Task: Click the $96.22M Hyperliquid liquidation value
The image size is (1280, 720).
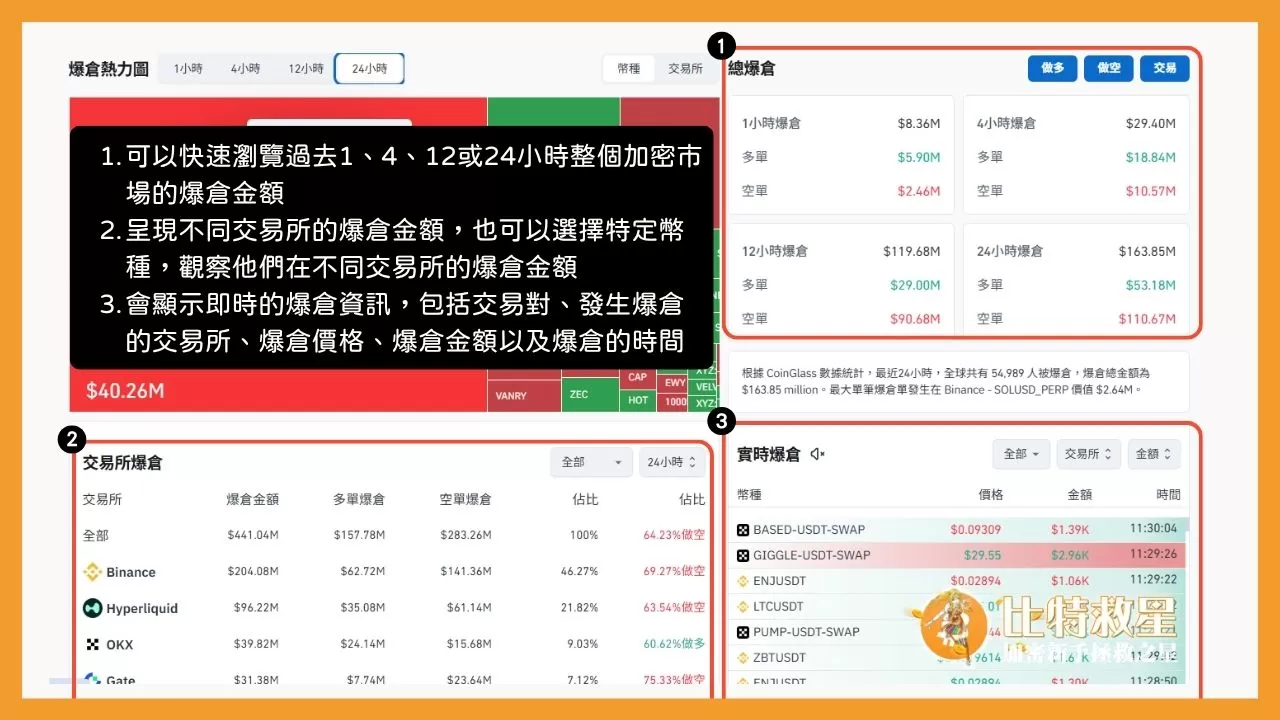Action: pyautogui.click(x=256, y=608)
